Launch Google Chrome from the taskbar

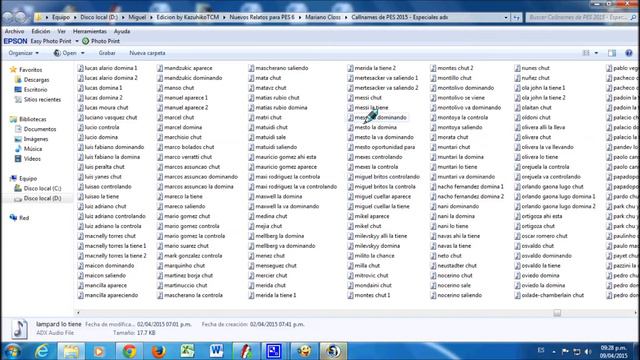(129, 351)
